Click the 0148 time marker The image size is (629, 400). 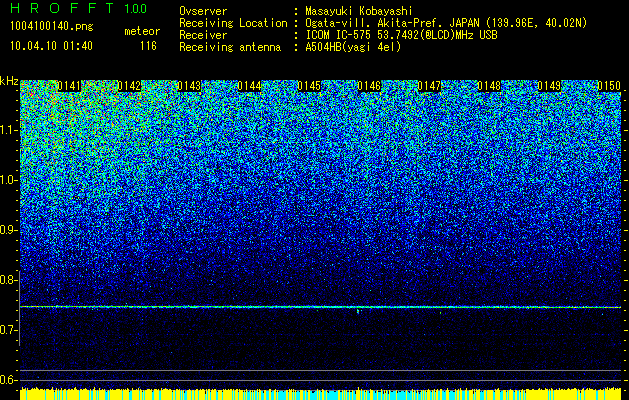click(489, 86)
